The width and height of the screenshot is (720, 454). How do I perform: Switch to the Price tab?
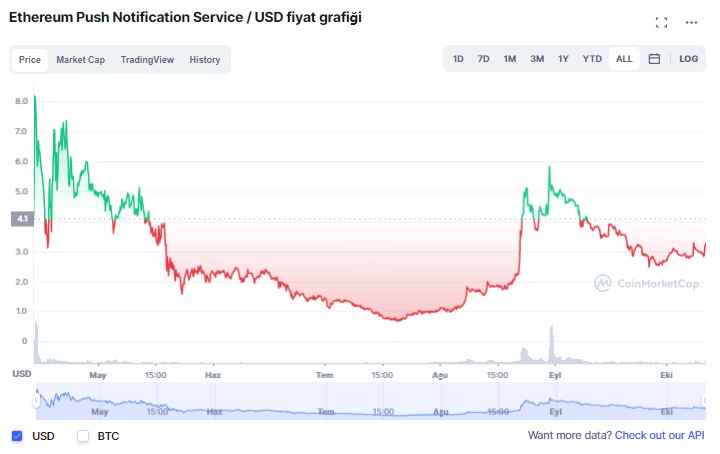[x=30, y=60]
